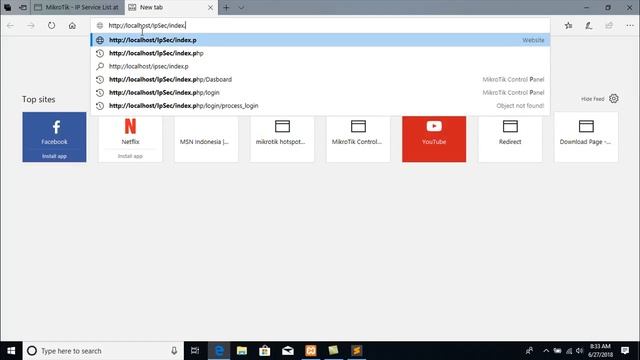Viewport: 640px width, 360px height.
Task: Open Microsoft Store from the taskbar
Action: [x=264, y=351]
